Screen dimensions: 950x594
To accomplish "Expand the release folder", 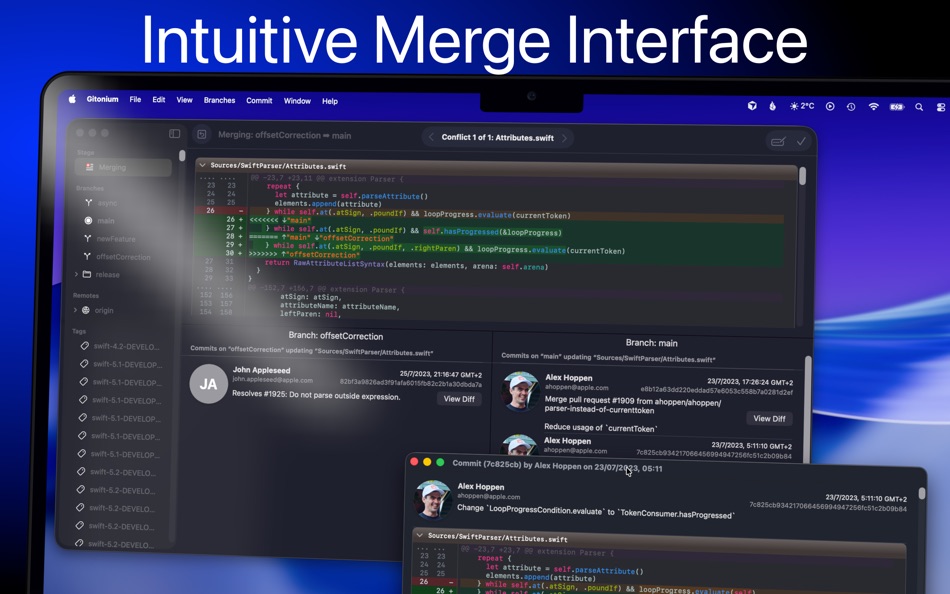I will (x=76, y=275).
